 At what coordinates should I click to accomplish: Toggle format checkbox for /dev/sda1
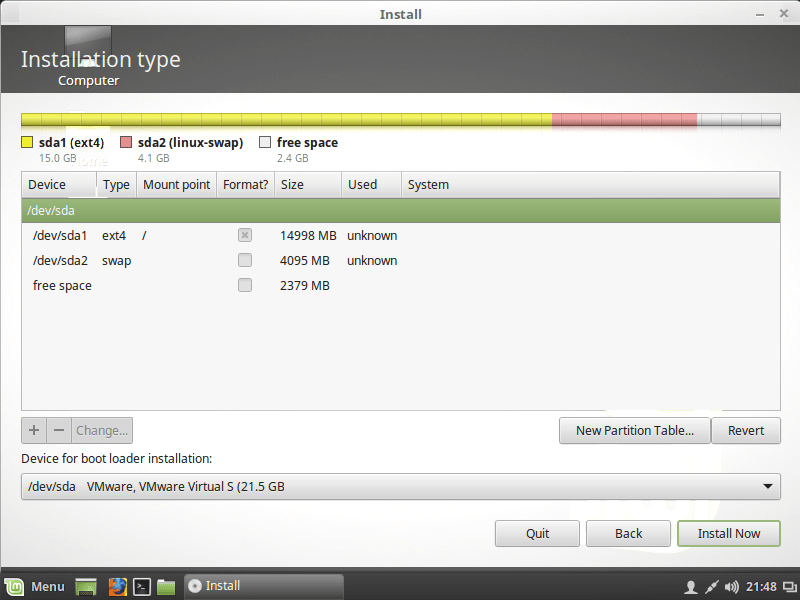tap(245, 235)
